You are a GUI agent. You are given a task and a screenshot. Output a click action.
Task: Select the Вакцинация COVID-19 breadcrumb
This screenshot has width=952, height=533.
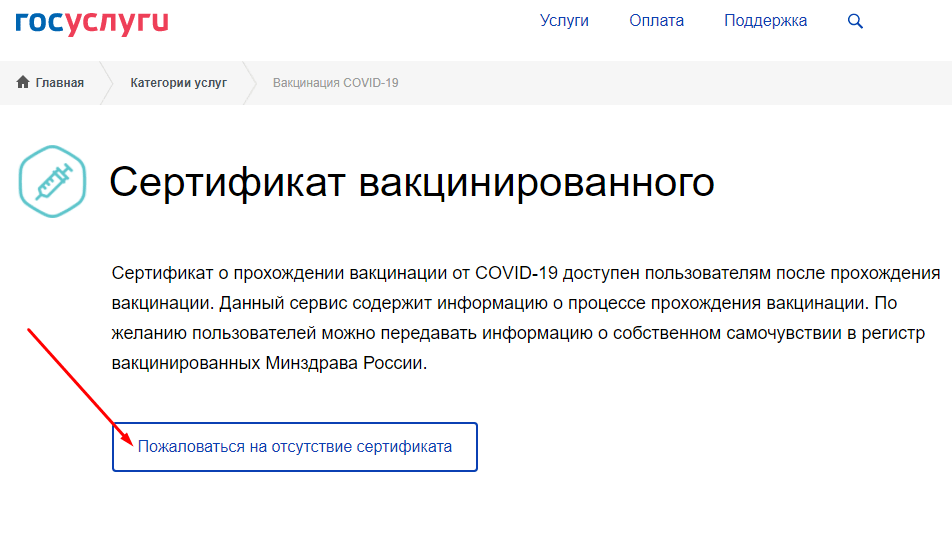(x=335, y=83)
